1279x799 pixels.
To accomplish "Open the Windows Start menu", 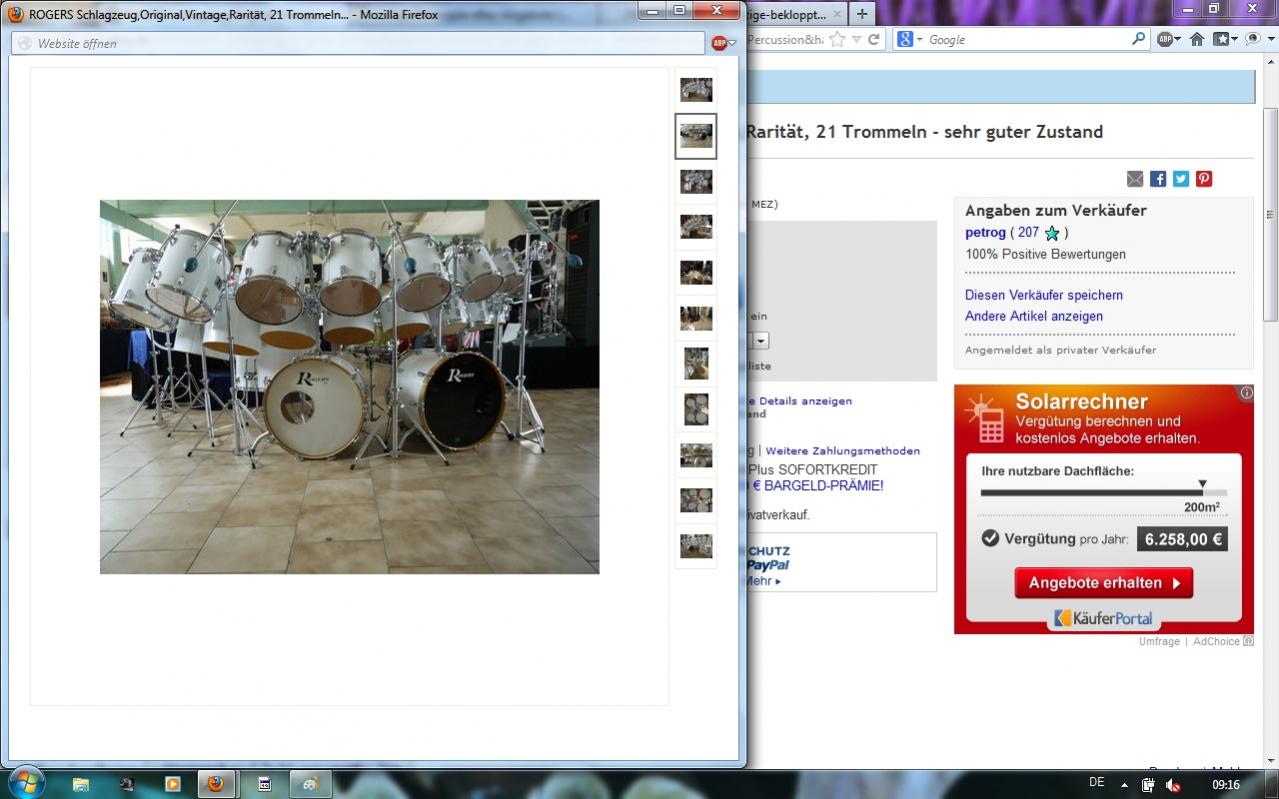I will pos(25,783).
